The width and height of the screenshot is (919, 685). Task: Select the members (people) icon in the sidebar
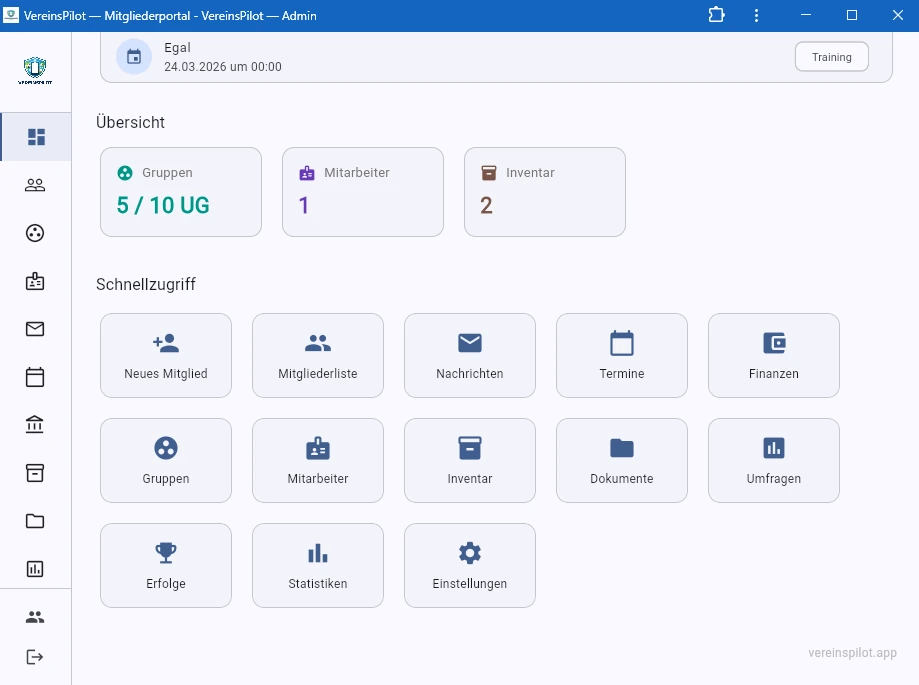(35, 184)
